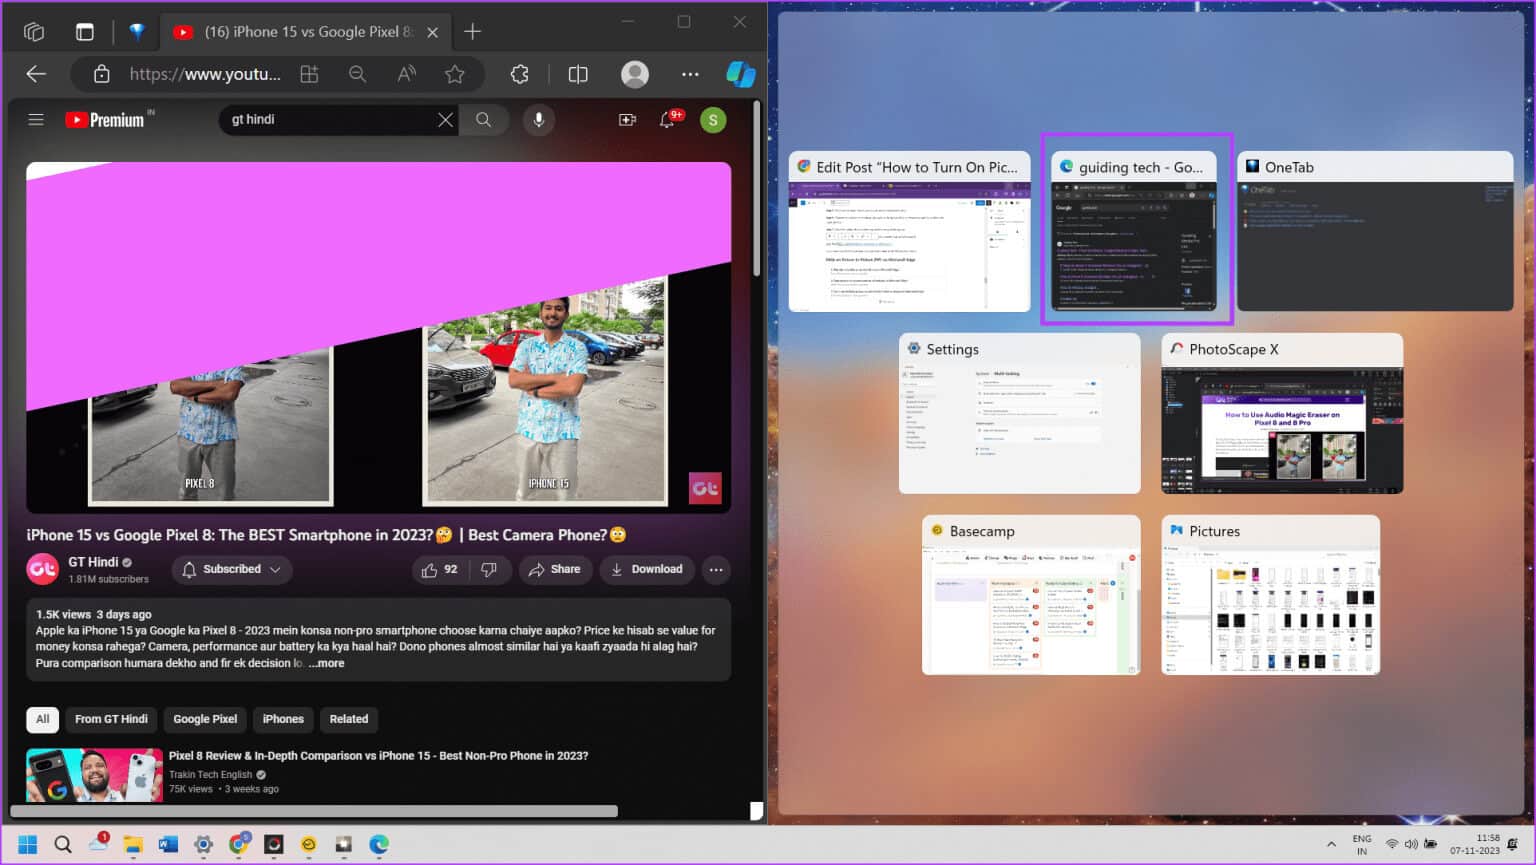This screenshot has width=1536, height=865.
Task: Open the taskbar clock showing 11:58
Action: coord(1476,845)
